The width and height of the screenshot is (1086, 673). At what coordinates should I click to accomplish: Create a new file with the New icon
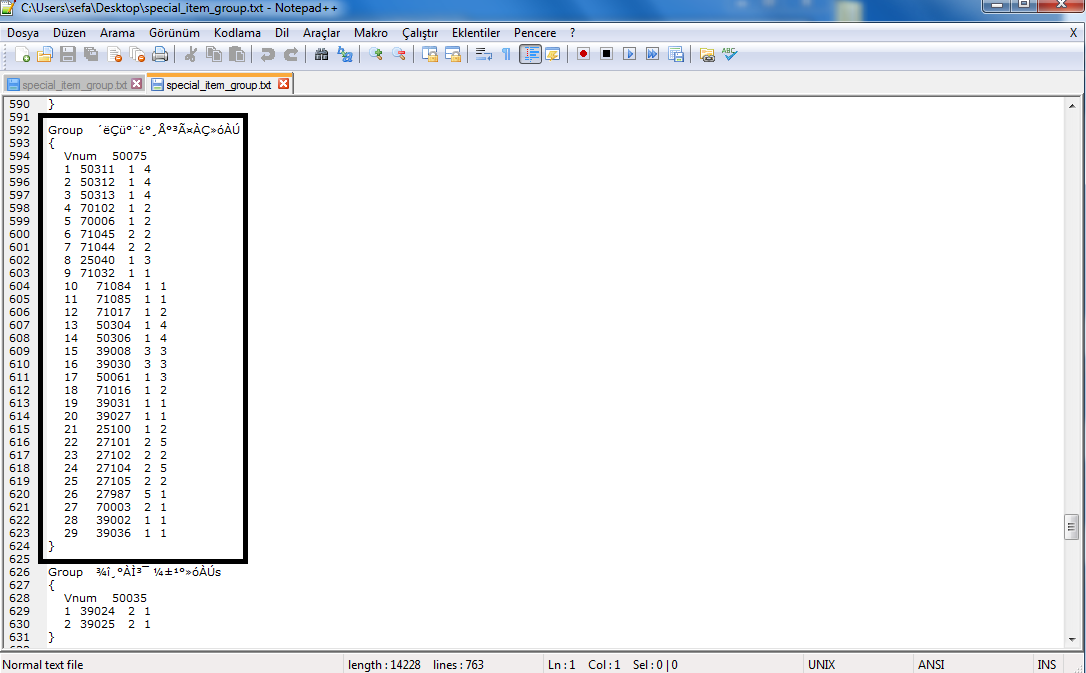[22, 54]
